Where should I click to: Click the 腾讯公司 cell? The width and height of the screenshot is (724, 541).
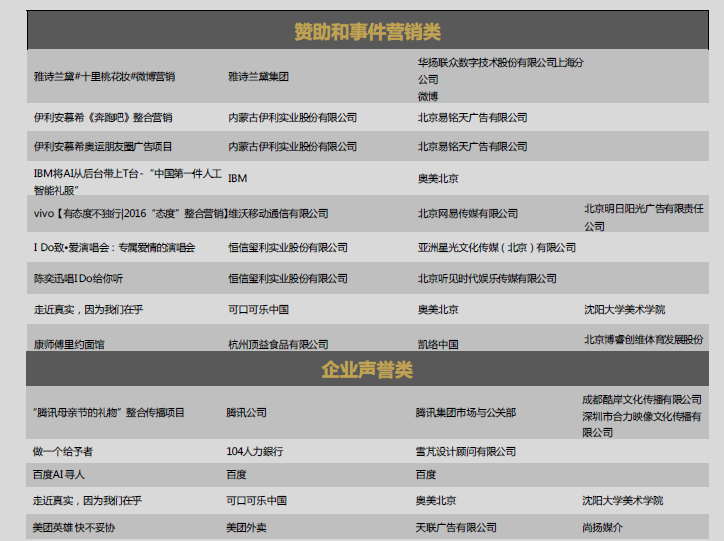(246, 413)
